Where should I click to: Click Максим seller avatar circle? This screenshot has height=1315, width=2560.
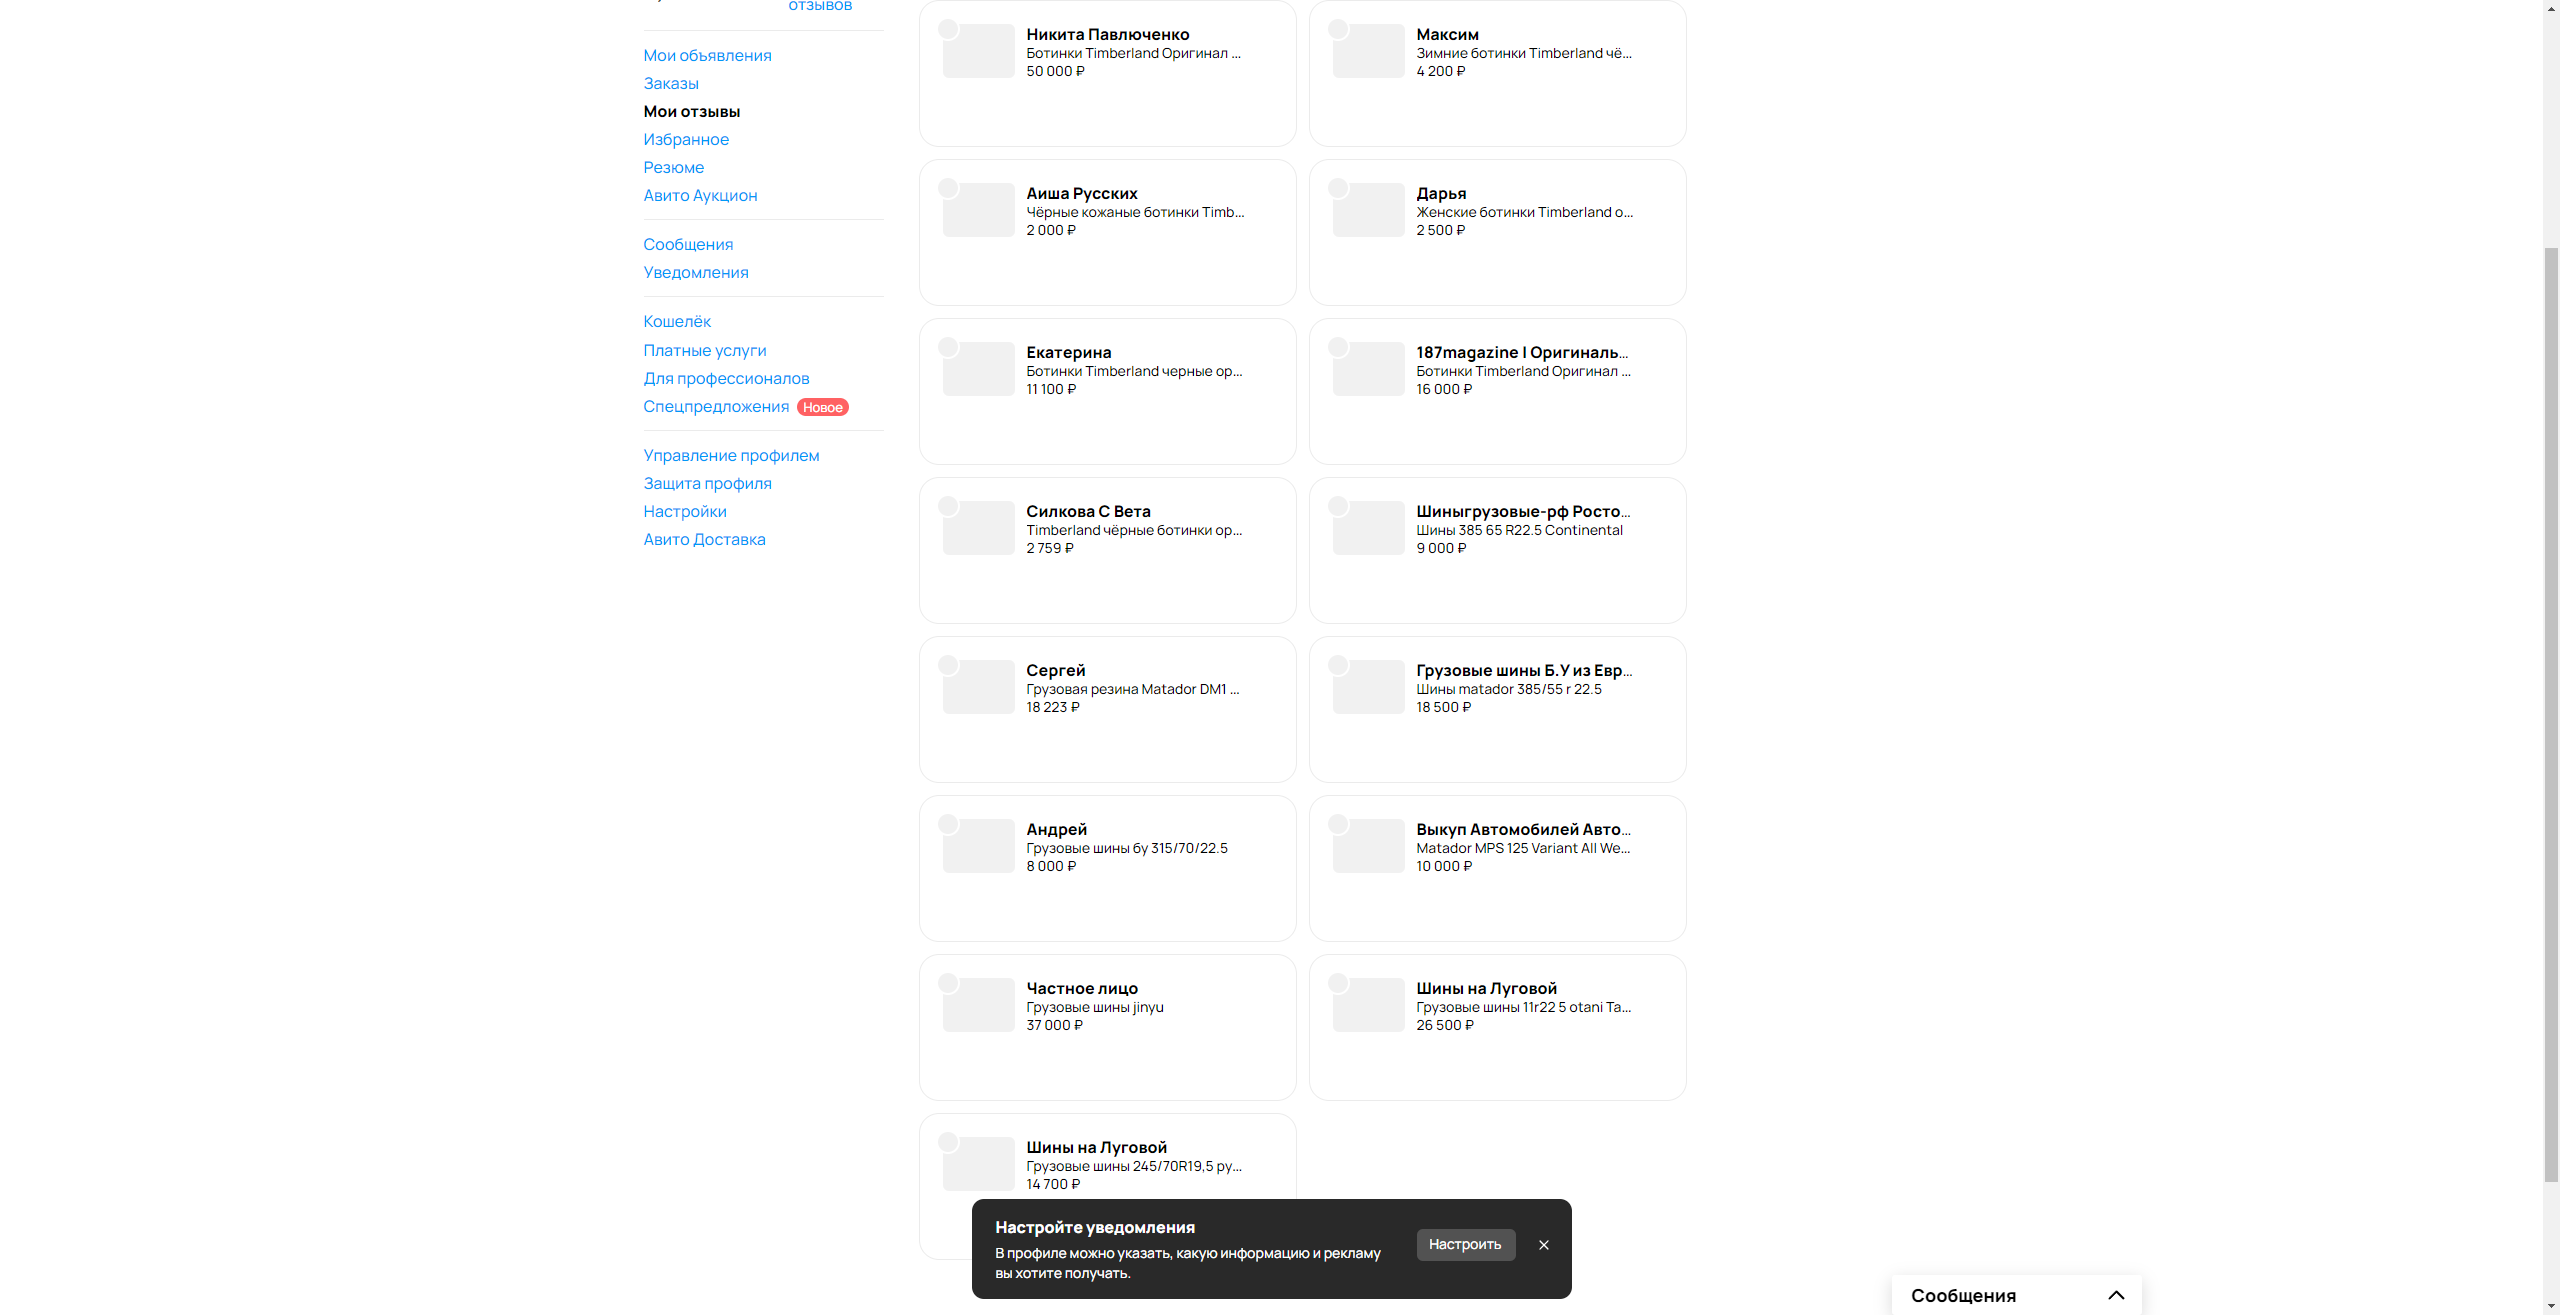click(x=1338, y=29)
